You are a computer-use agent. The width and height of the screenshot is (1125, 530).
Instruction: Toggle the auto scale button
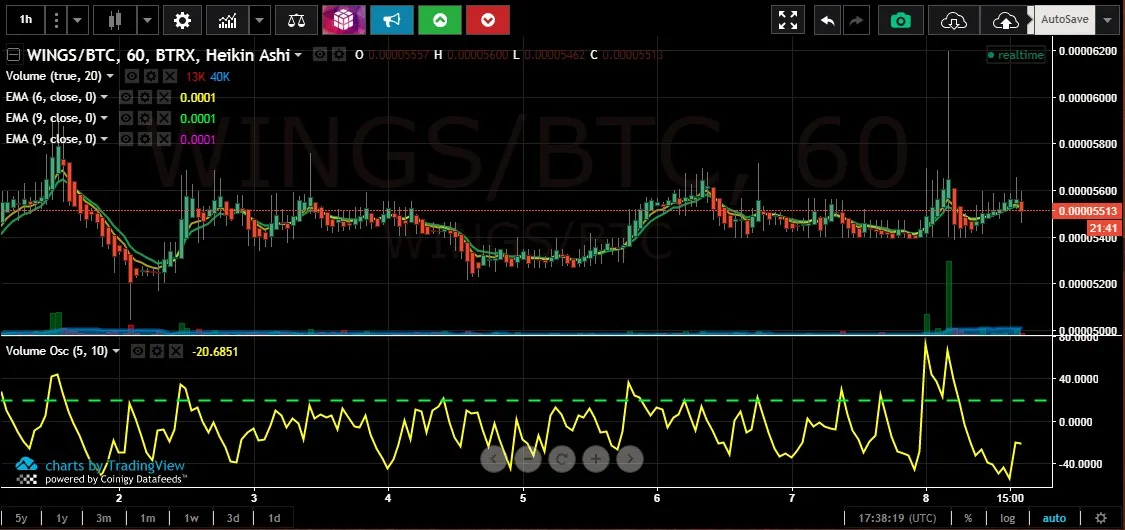(x=1054, y=518)
